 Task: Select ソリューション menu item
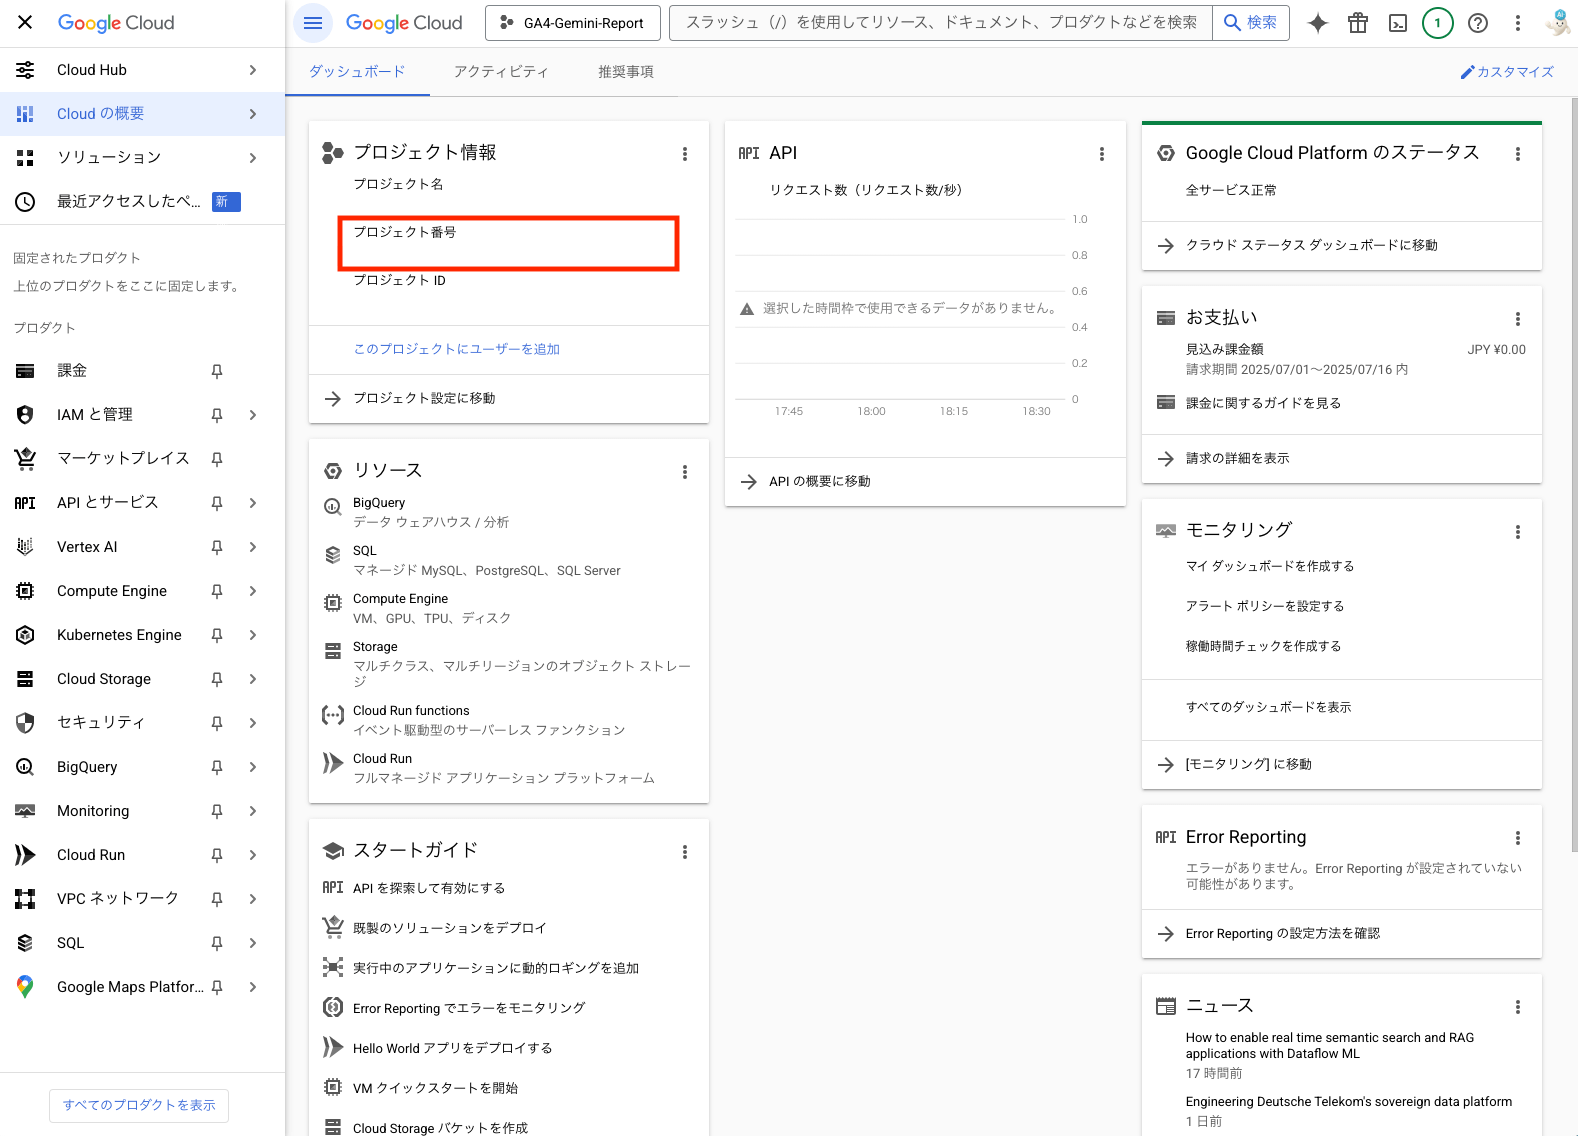[142, 158]
